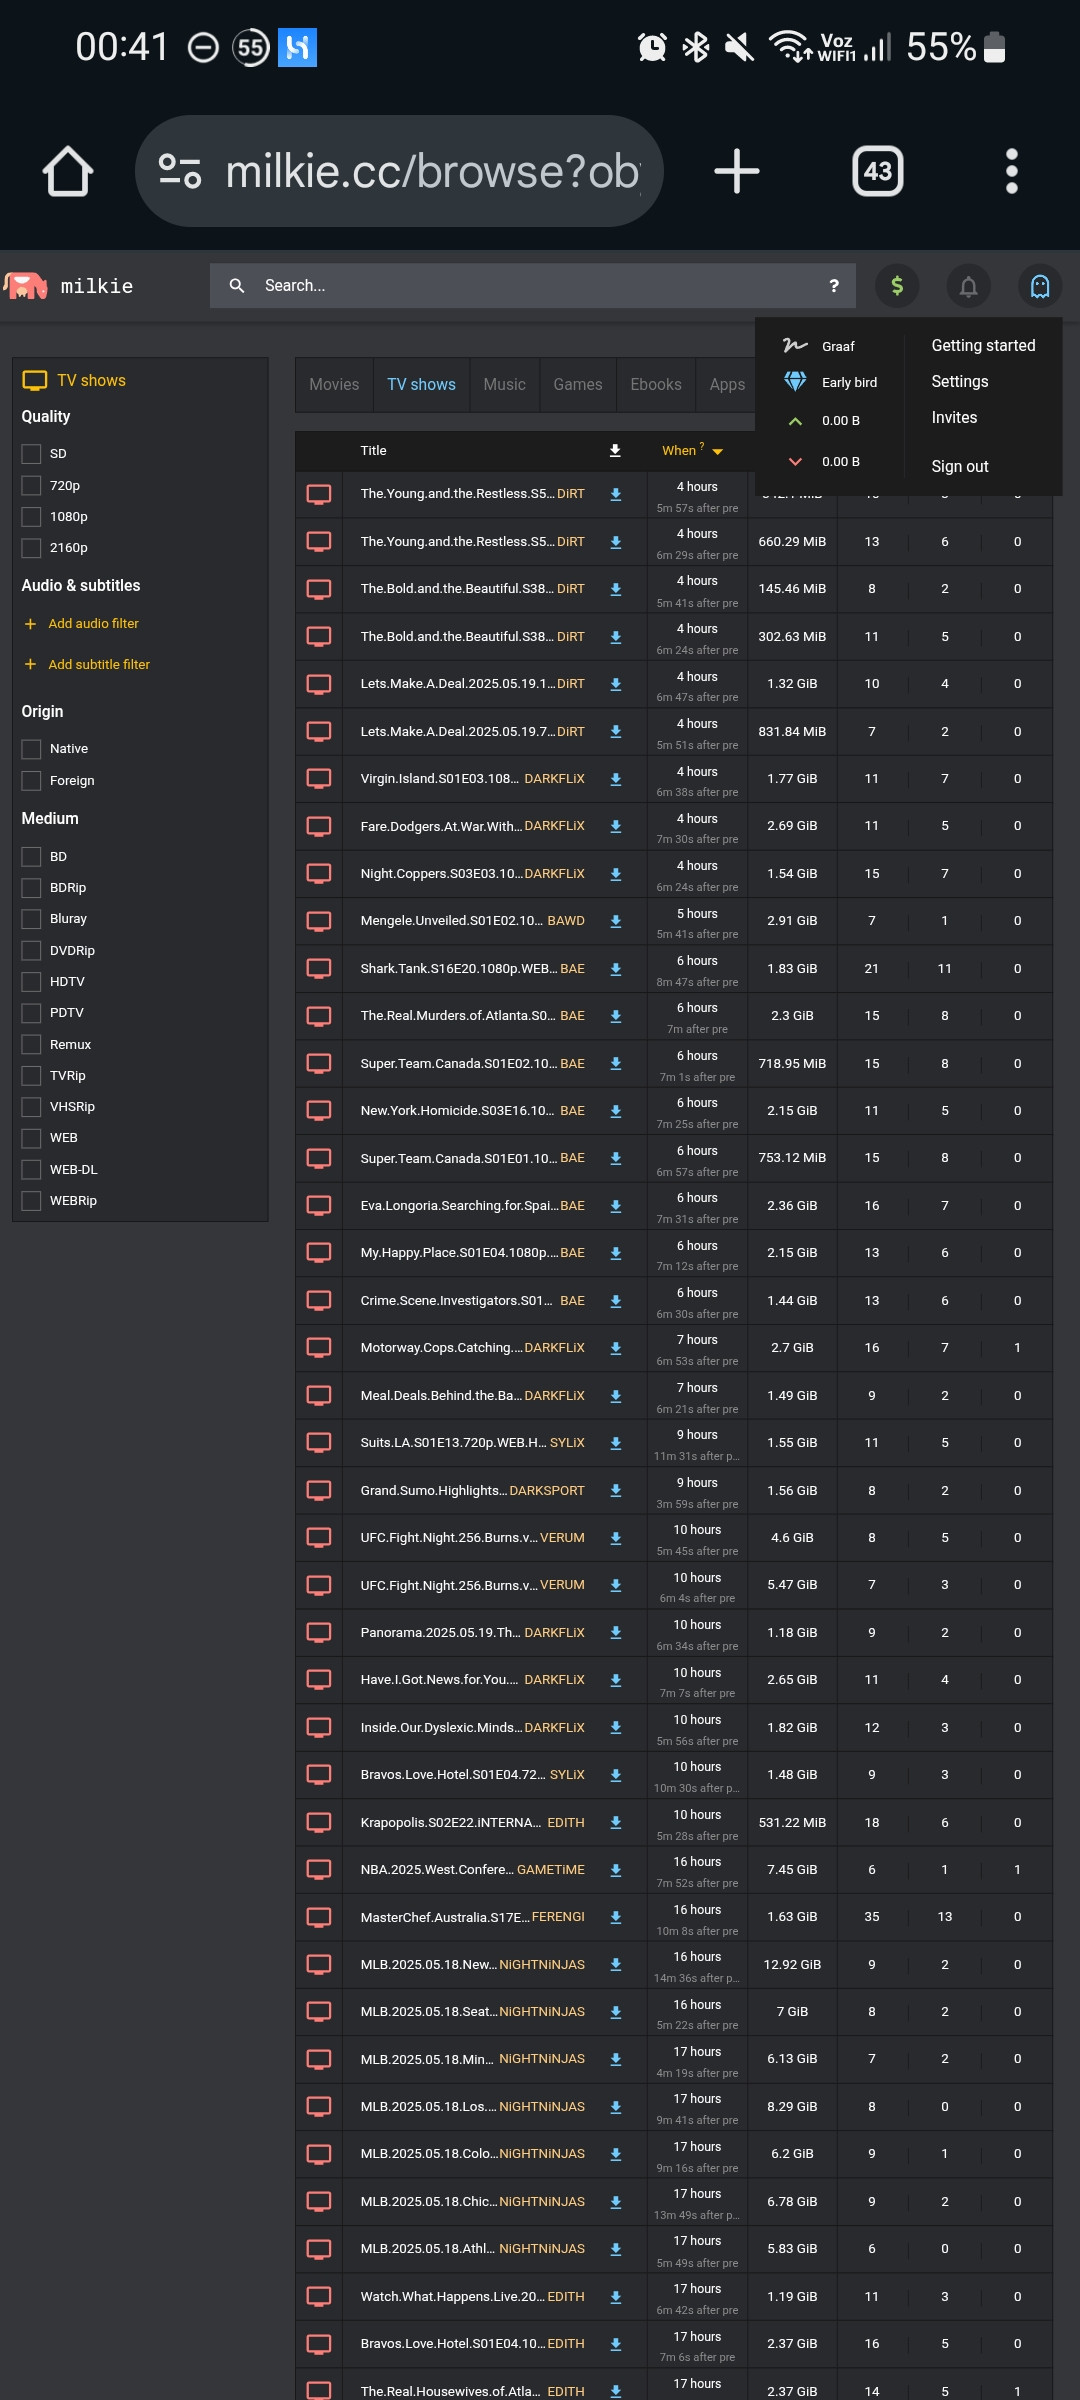1080x2400 pixels.
Task: Select Settings in the profile menu
Action: pyautogui.click(x=960, y=382)
